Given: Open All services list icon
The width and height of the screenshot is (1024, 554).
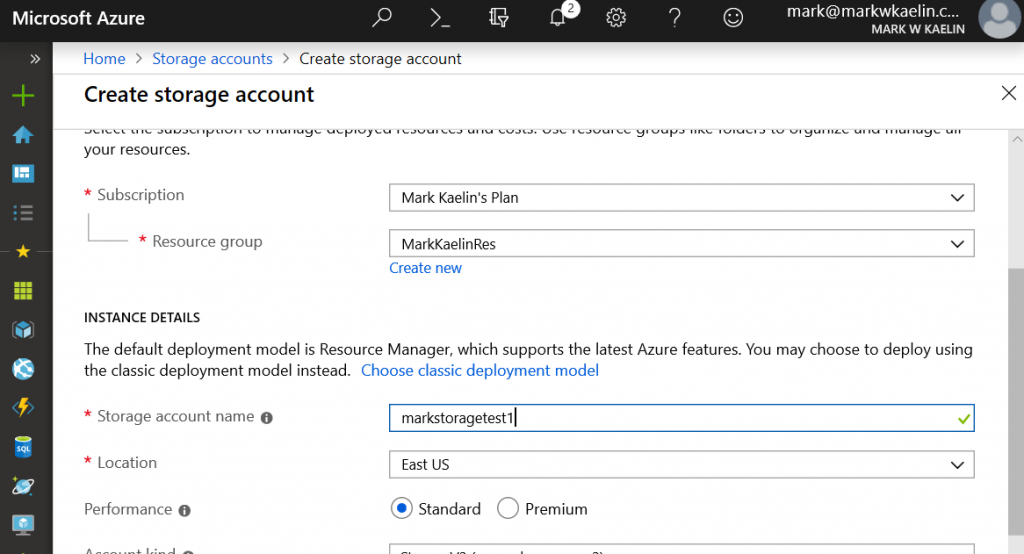Looking at the screenshot, I should (x=23, y=212).
